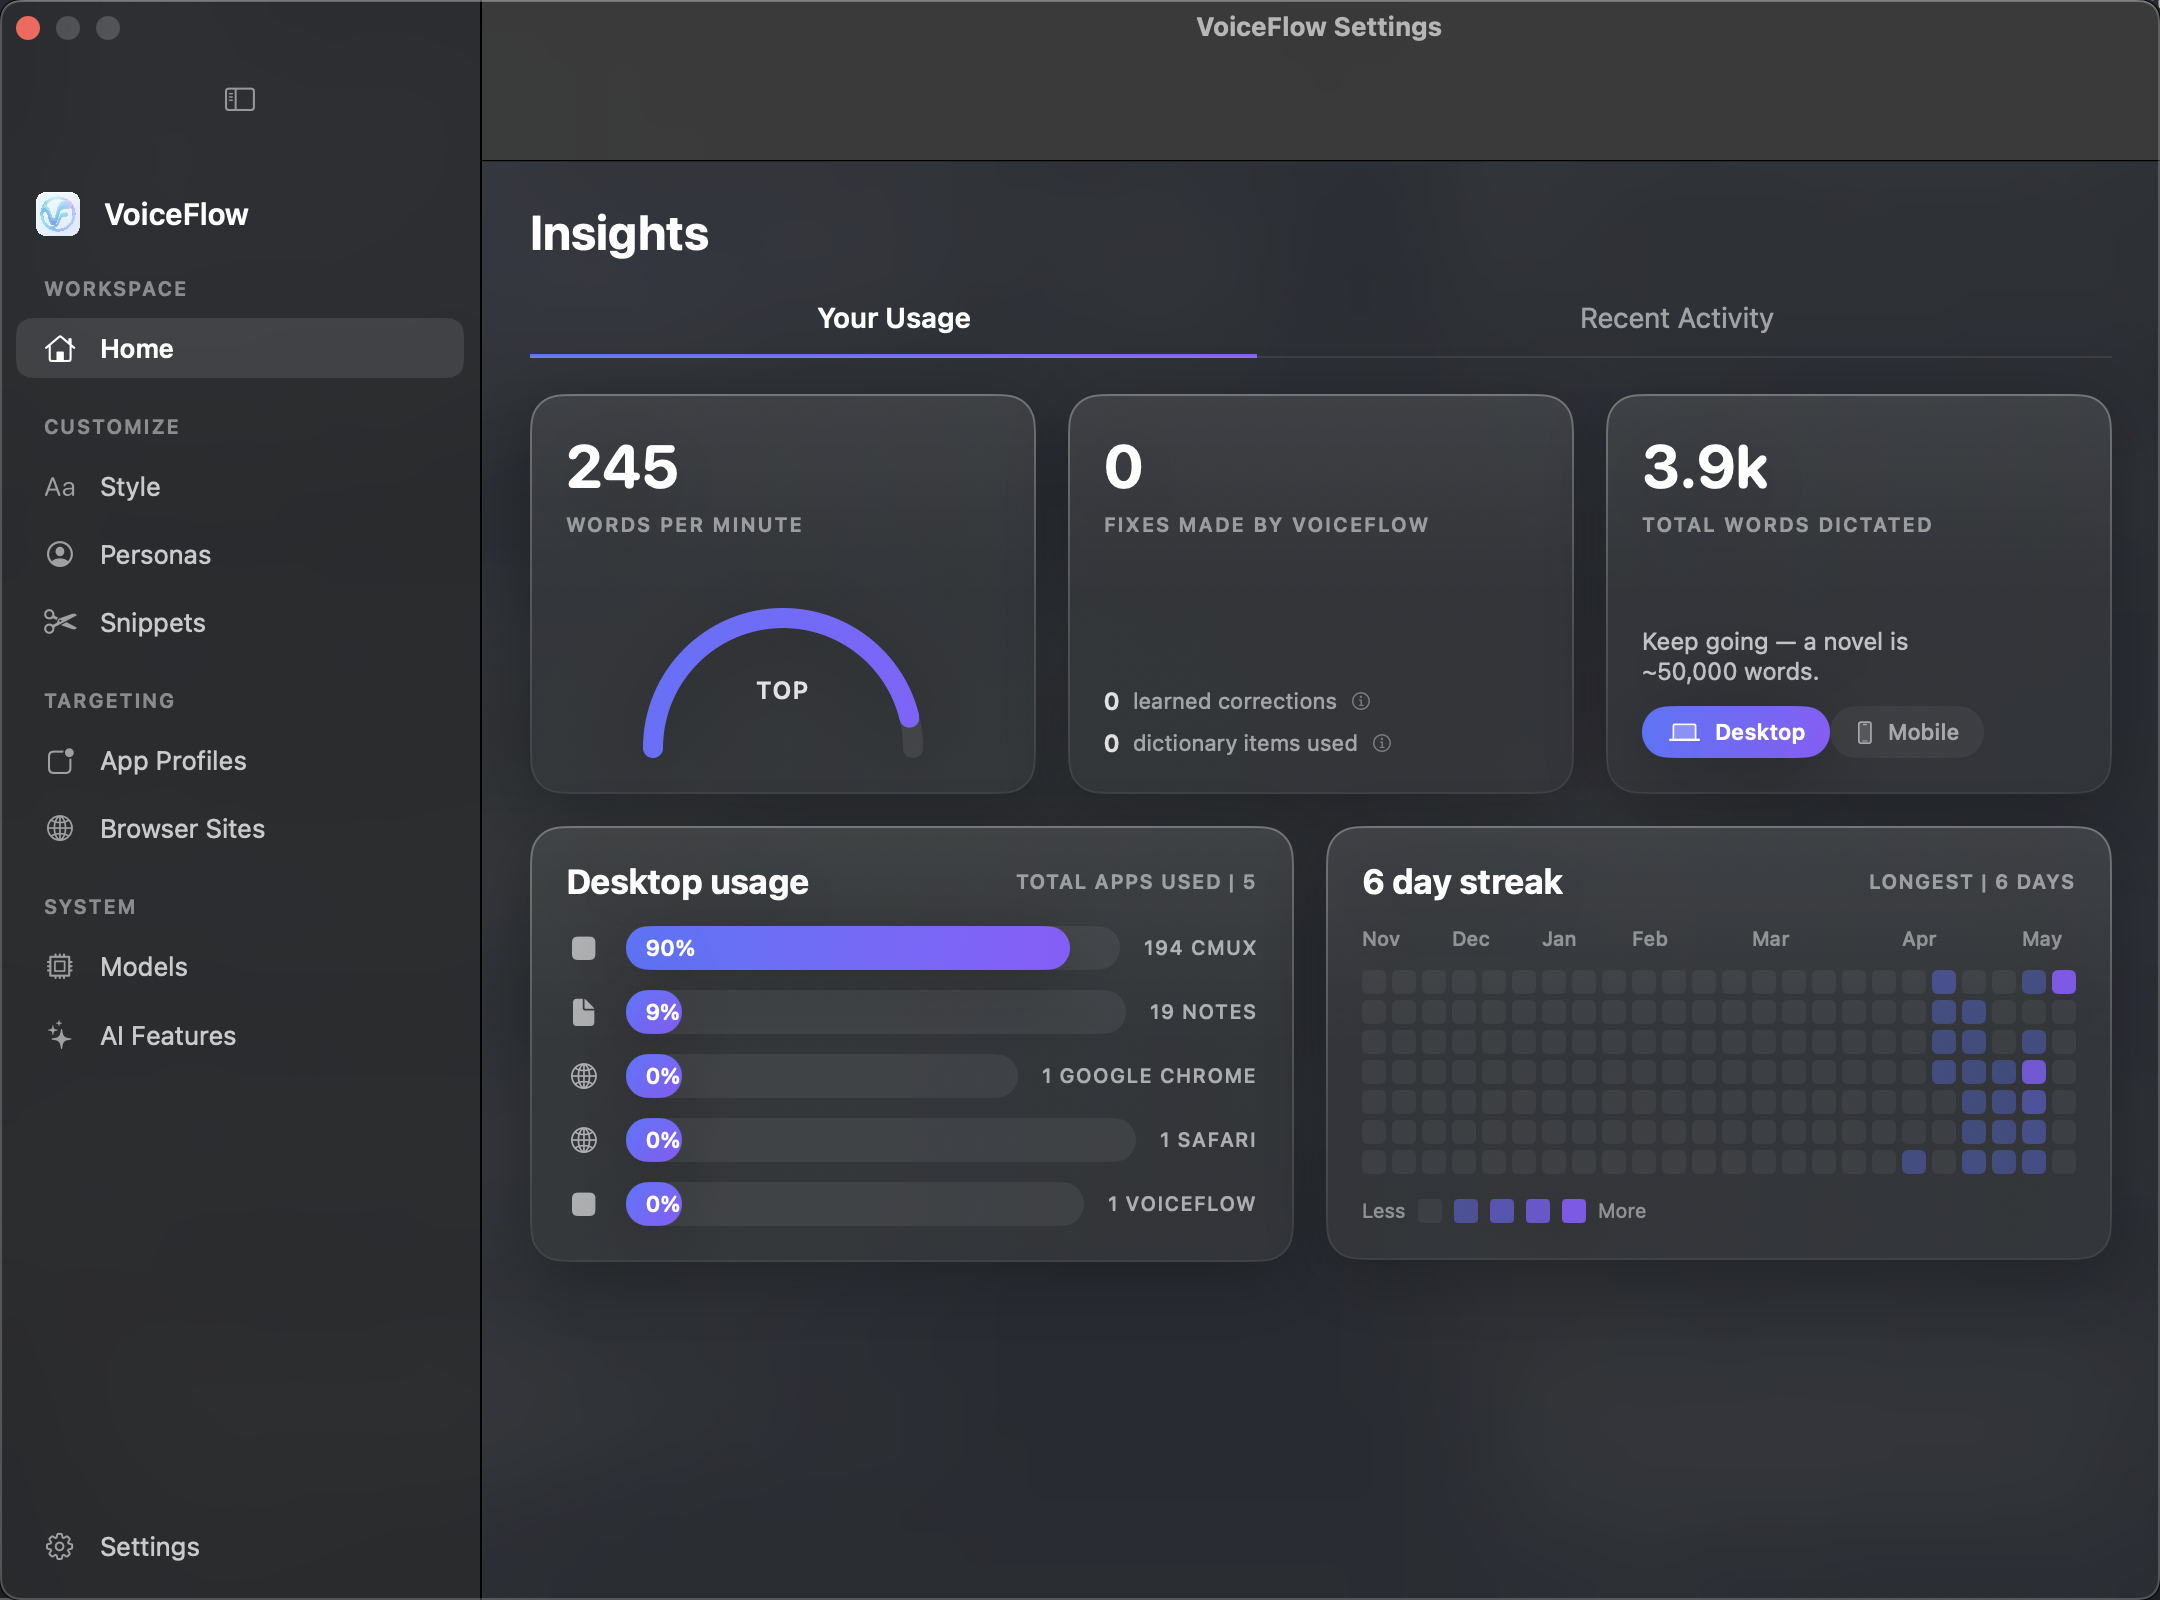Click the AI Features sparkle icon
This screenshot has height=1600, width=2160.
[x=60, y=1035]
